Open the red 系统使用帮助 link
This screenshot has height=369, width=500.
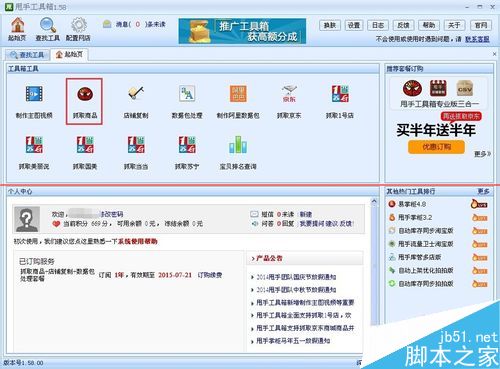(138, 241)
